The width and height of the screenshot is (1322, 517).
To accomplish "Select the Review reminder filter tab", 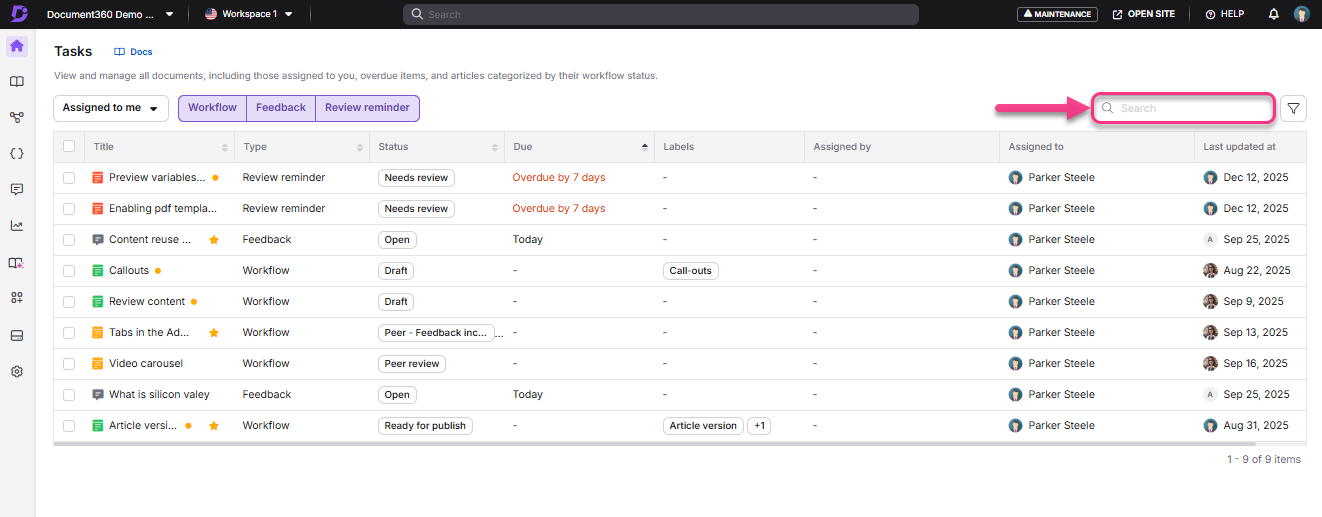I will (367, 108).
